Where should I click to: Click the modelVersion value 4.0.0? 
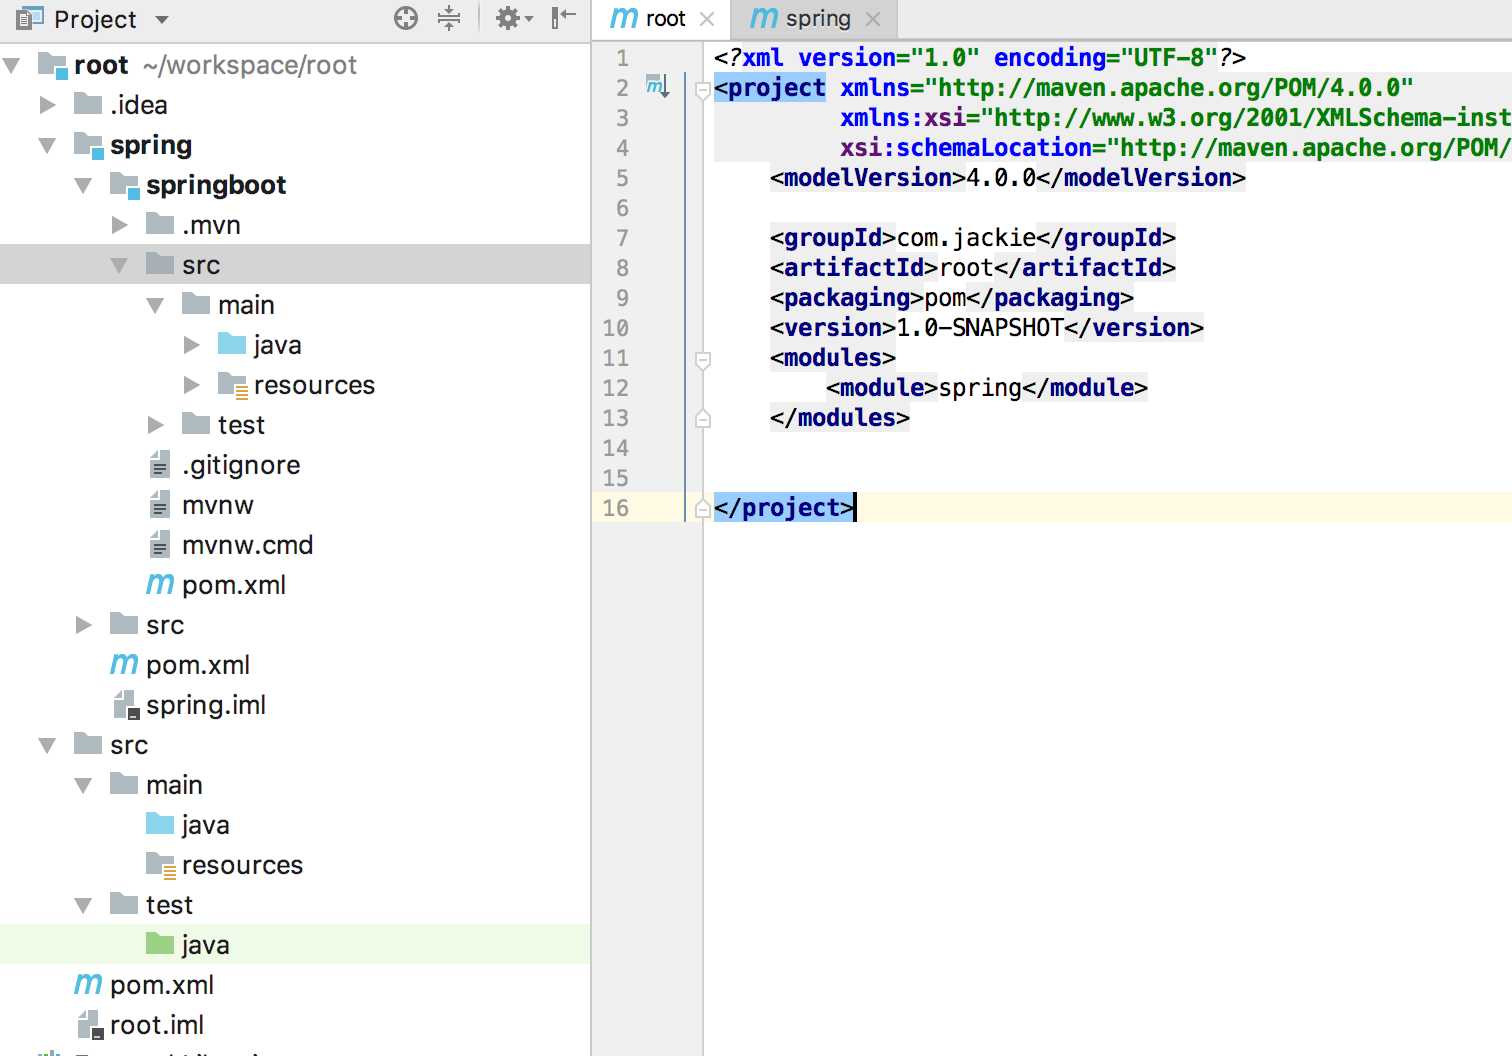pos(1001,178)
